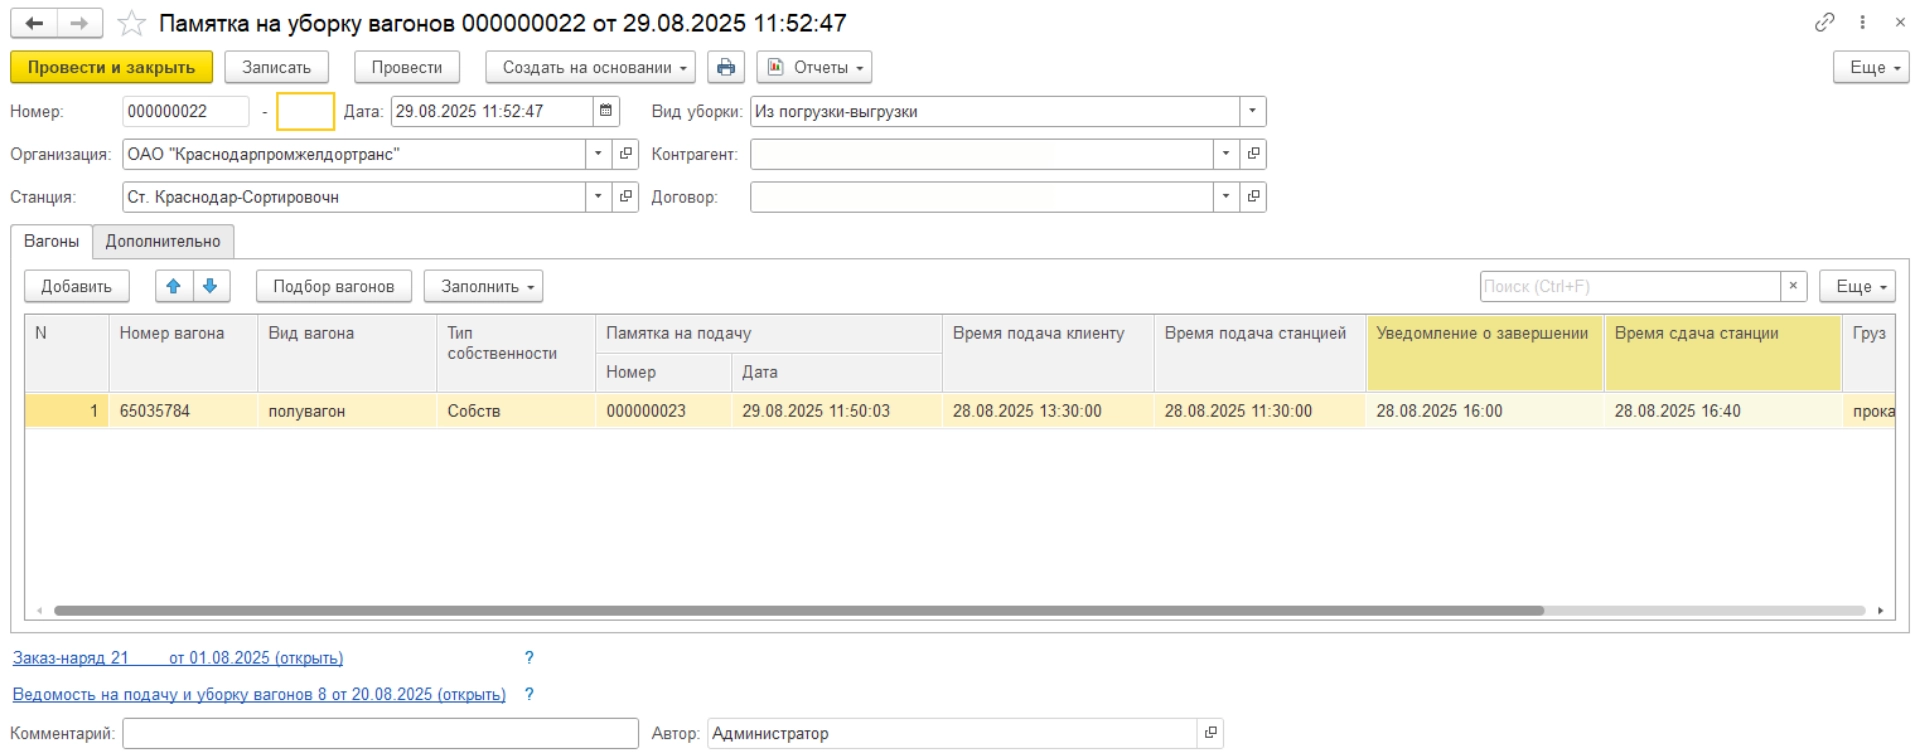This screenshot has height=755, width=1920.
Task: Open the three-dot window options menu
Action: point(1862,22)
